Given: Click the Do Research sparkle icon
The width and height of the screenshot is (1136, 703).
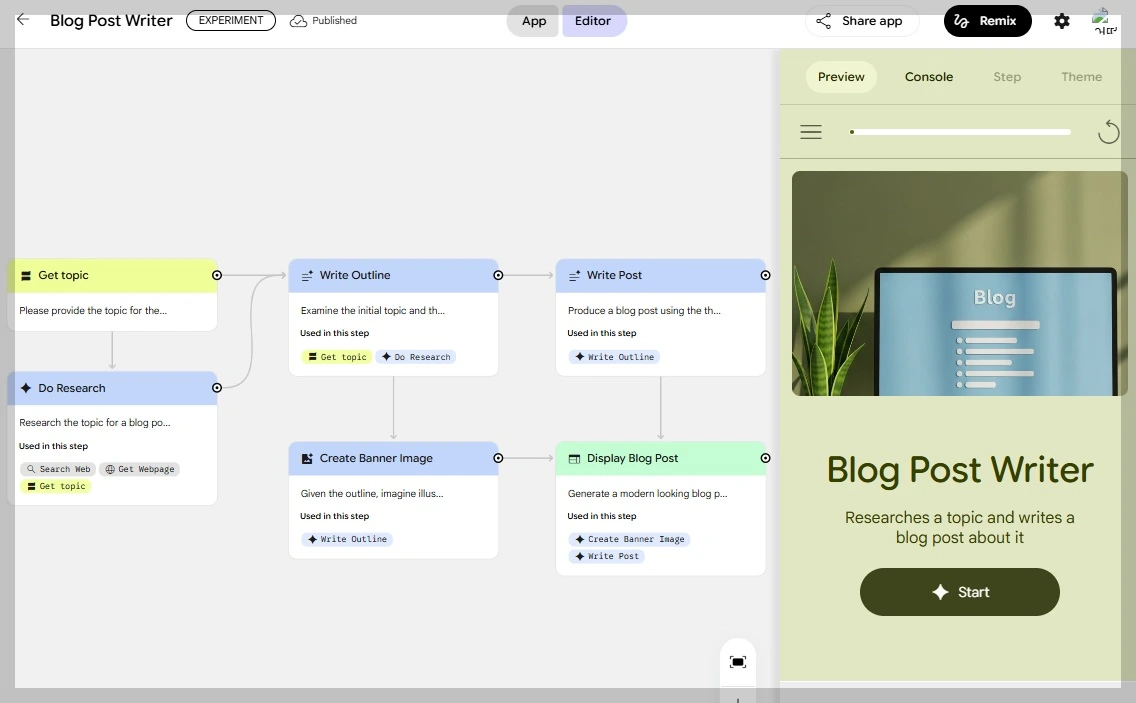Looking at the screenshot, I should coord(26,388).
